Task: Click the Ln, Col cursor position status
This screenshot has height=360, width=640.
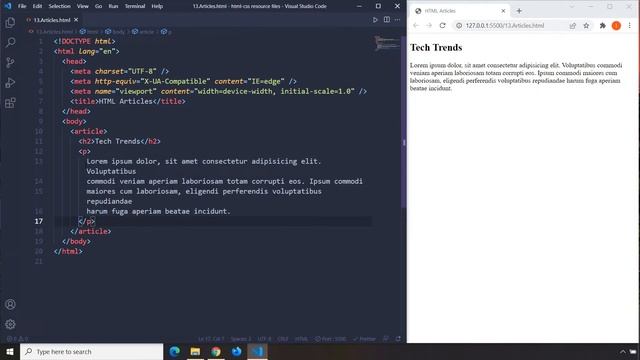Action: 211,339
